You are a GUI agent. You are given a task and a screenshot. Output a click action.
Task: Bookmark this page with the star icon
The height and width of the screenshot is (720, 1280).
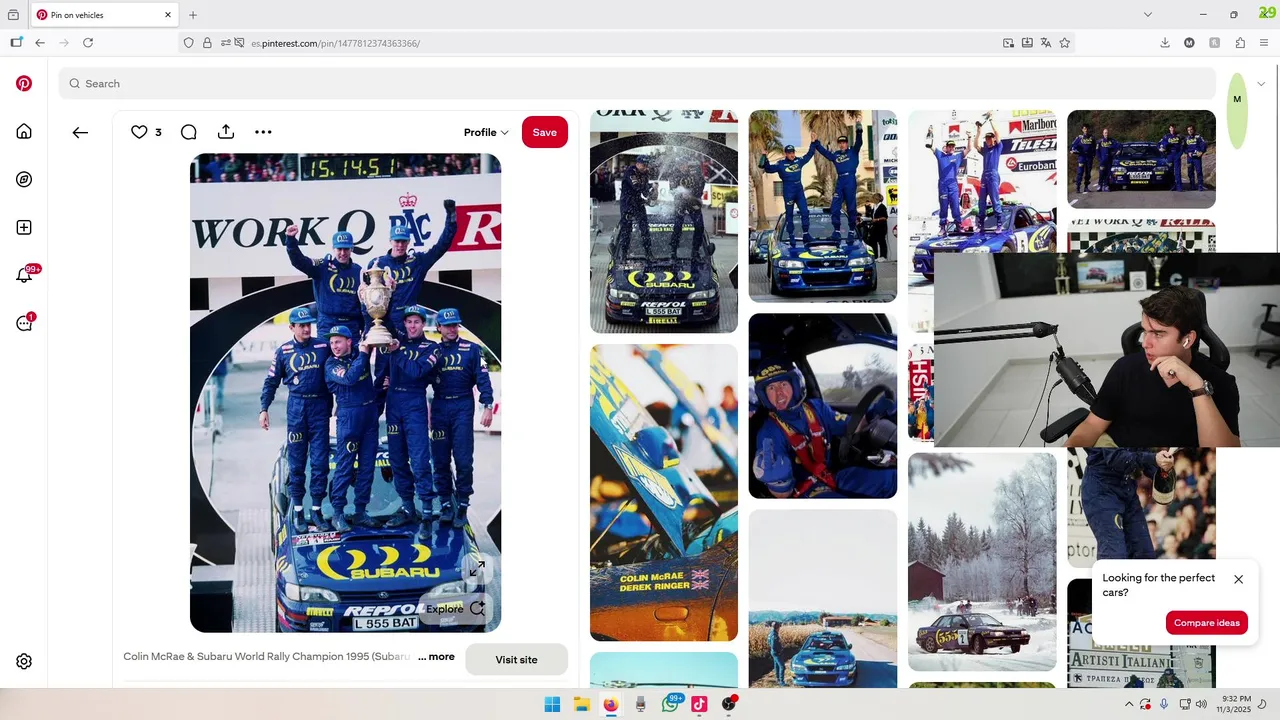[1065, 43]
